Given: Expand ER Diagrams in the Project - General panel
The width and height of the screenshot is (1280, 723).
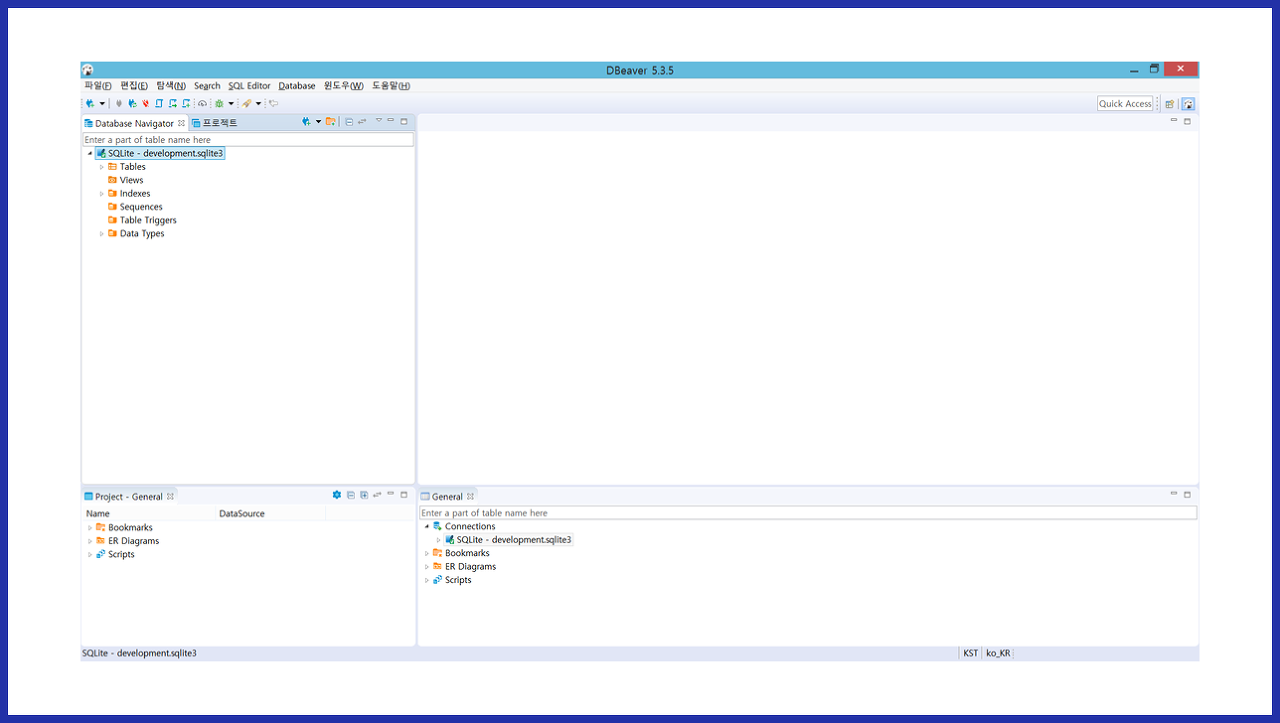Looking at the screenshot, I should coord(90,541).
